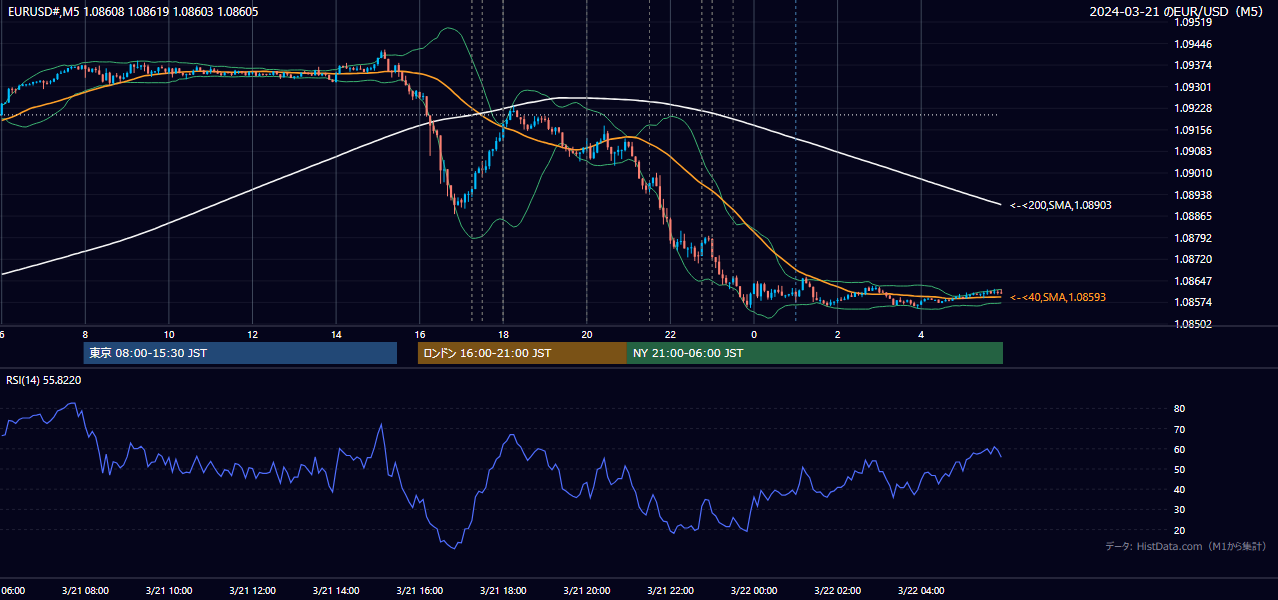The width and height of the screenshot is (1278, 600).
Task: Click the 40,SMA,1.08593 indicator label
Action: pyautogui.click(x=1057, y=297)
